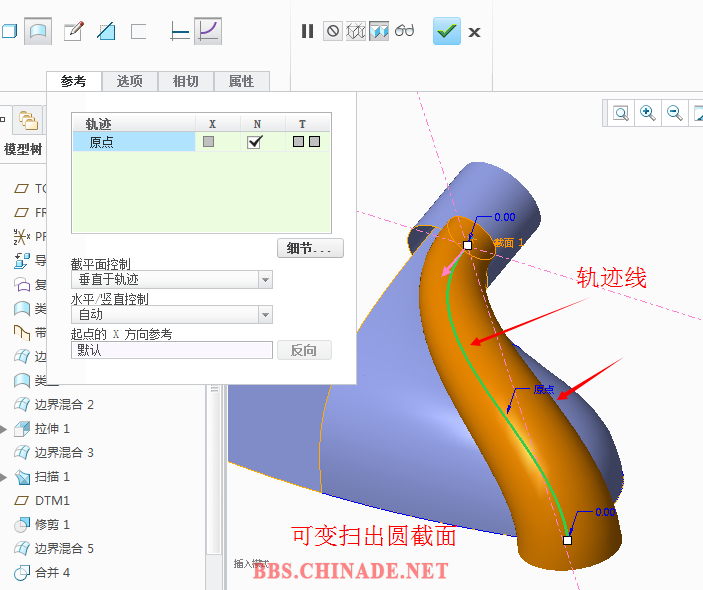Click the create or edit sketch section icon

tap(73, 31)
